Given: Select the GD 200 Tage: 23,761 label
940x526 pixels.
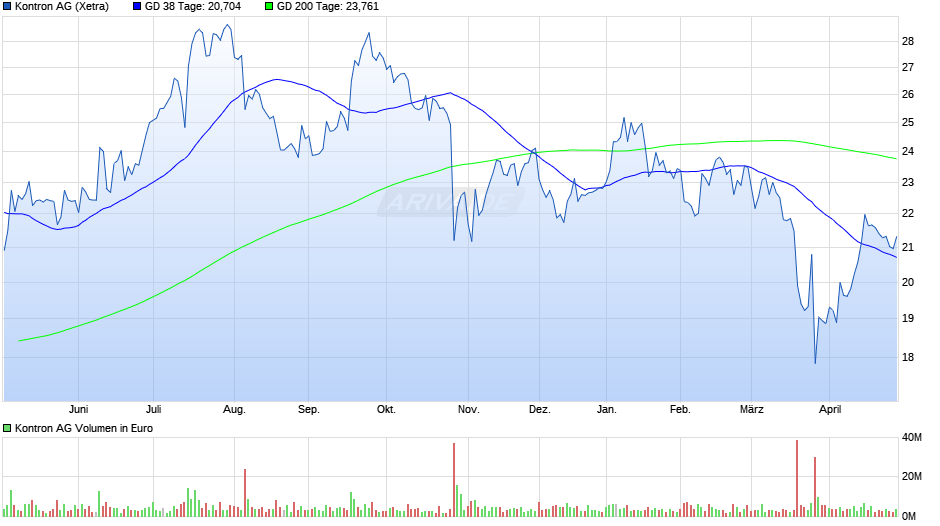Looking at the screenshot, I should pyautogui.click(x=327, y=7).
